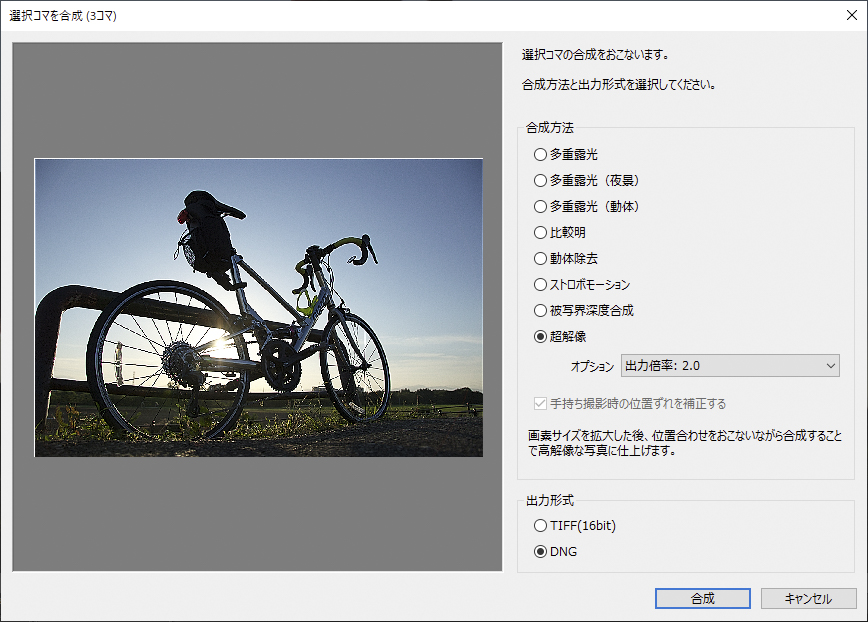Click the オプション label
Image resolution: width=868 pixels, height=622 pixels.
coord(592,366)
